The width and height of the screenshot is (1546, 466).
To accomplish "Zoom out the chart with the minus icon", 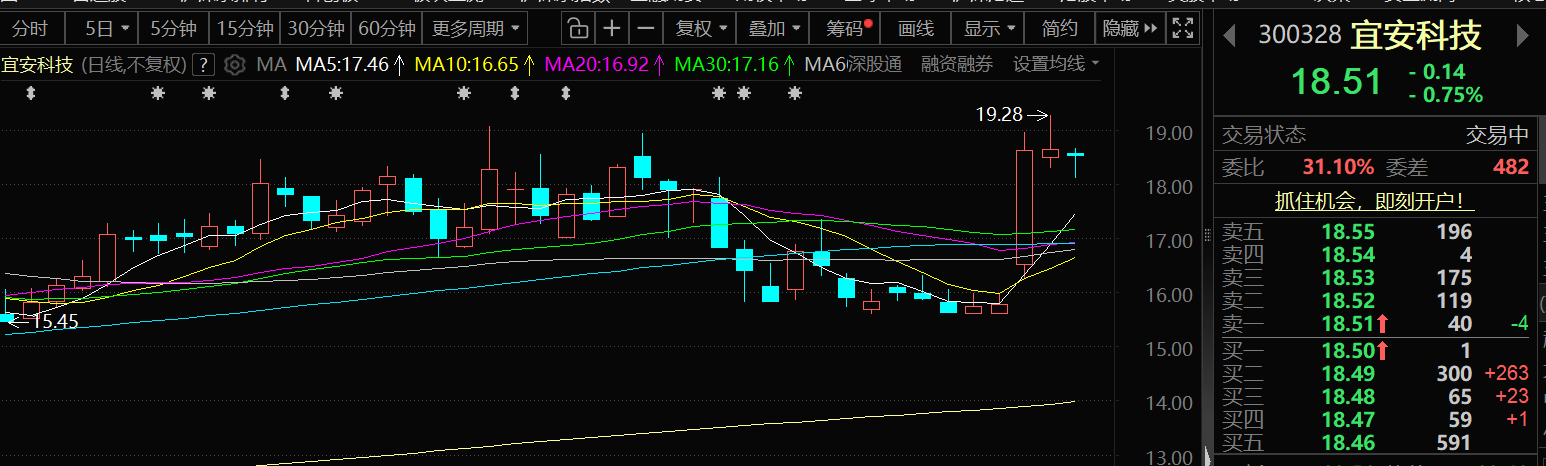I will point(647,28).
